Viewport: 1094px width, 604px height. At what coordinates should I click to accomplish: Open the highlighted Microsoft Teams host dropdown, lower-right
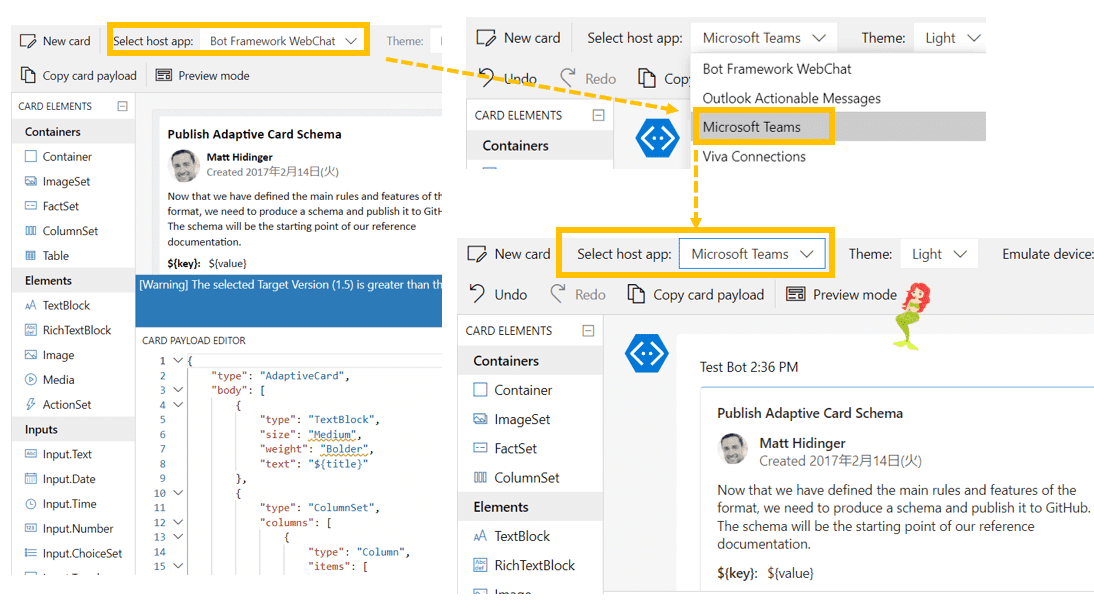pos(752,254)
